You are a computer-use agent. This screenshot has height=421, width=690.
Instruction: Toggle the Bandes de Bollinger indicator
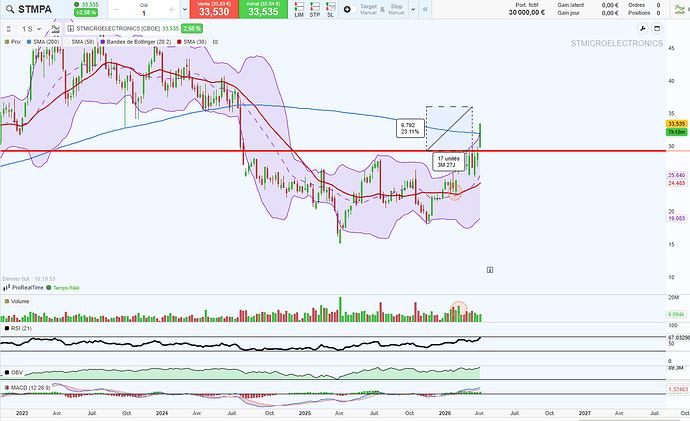pyautogui.click(x=136, y=42)
